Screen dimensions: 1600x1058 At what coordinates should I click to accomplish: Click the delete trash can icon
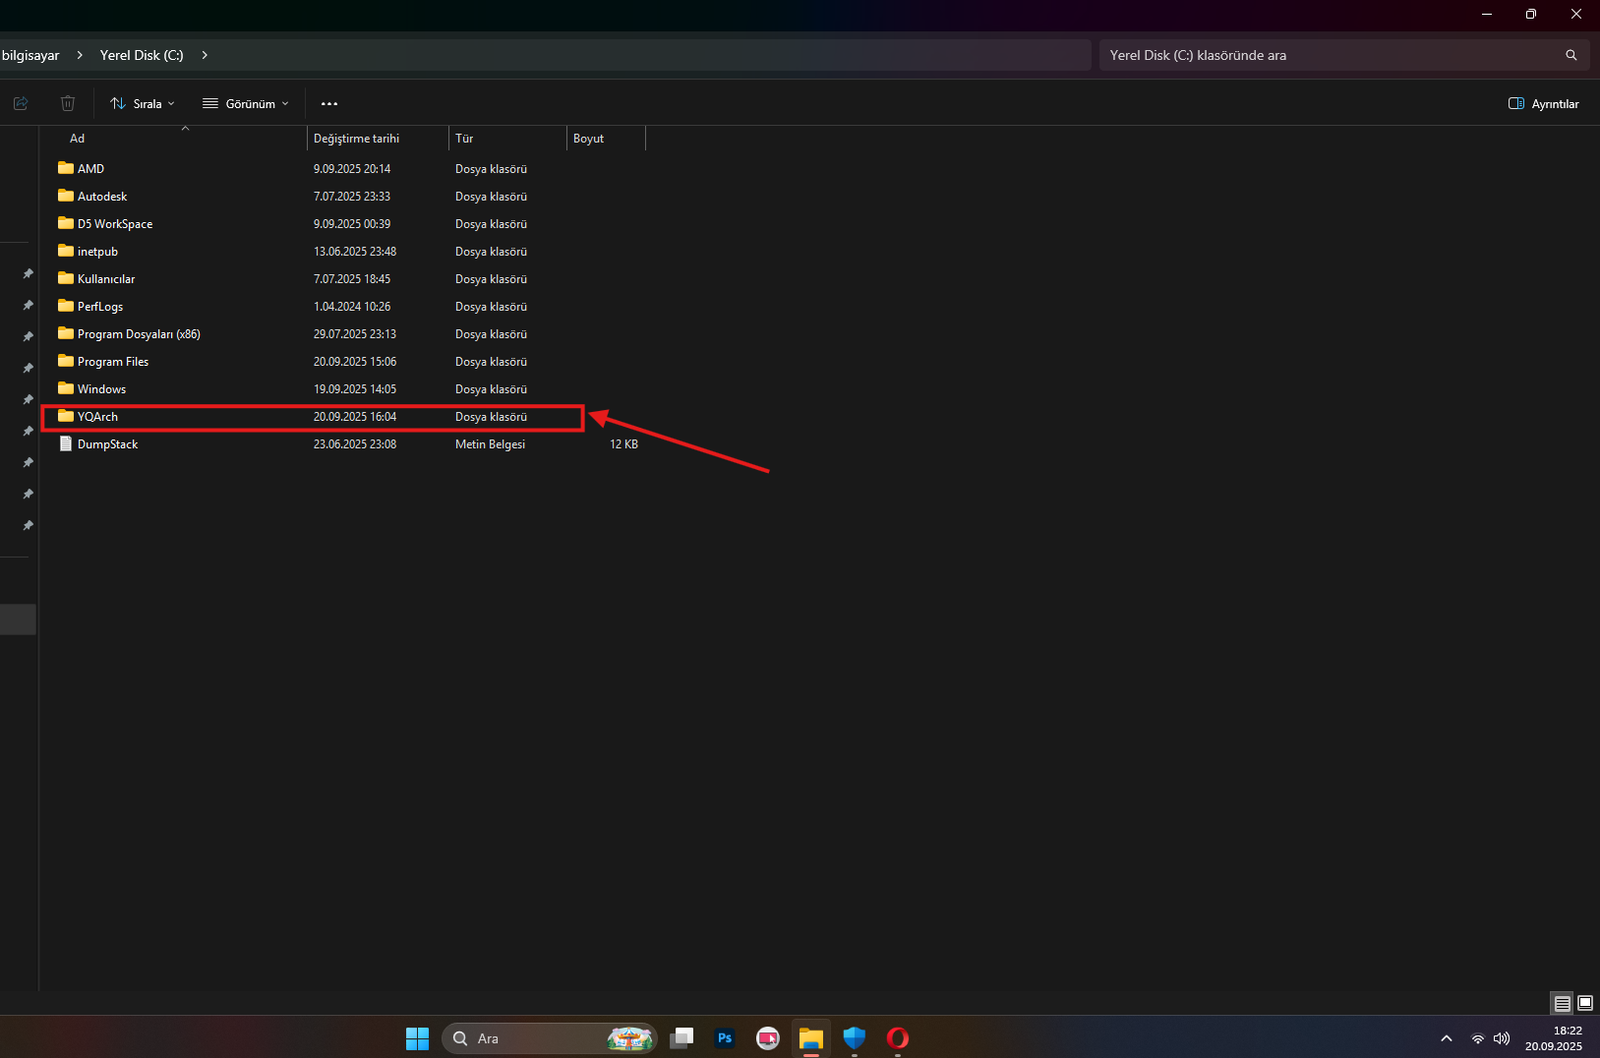(x=67, y=103)
